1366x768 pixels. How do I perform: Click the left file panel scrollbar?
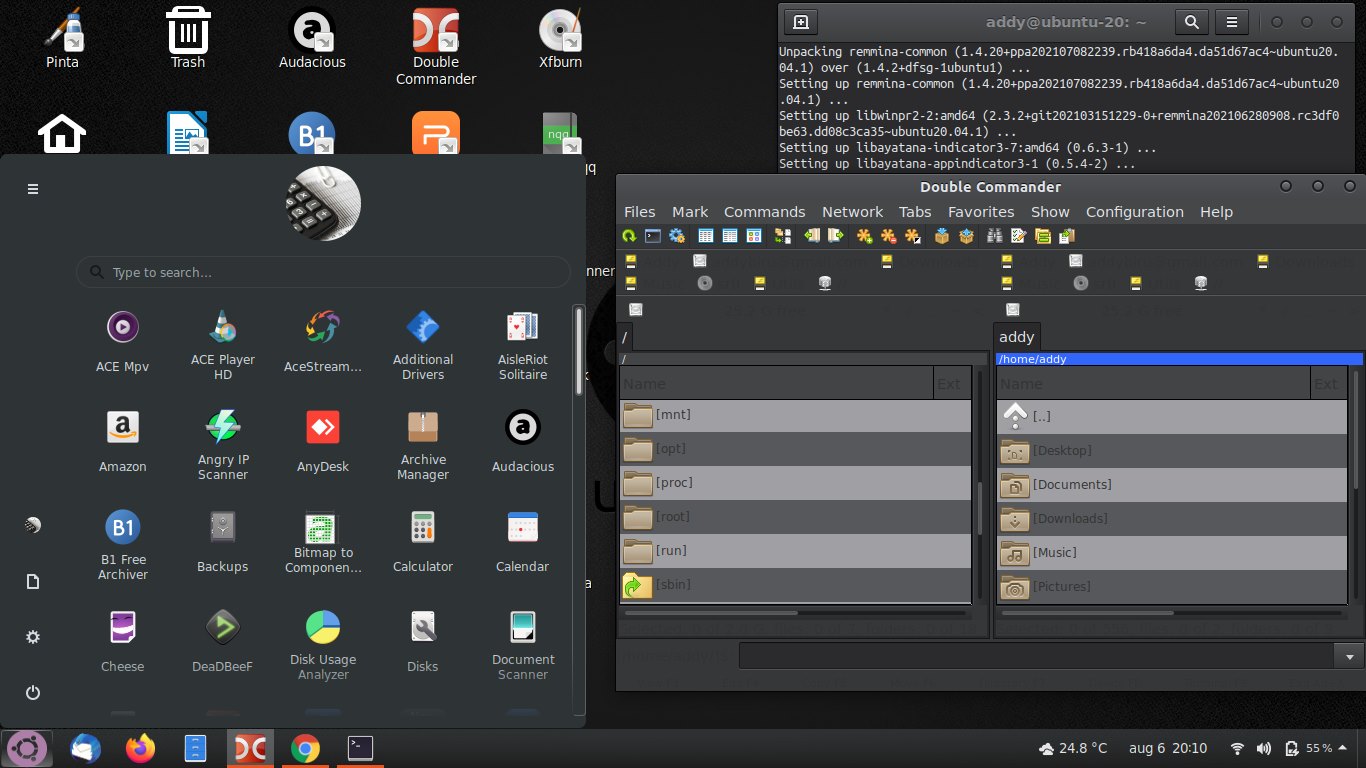979,487
